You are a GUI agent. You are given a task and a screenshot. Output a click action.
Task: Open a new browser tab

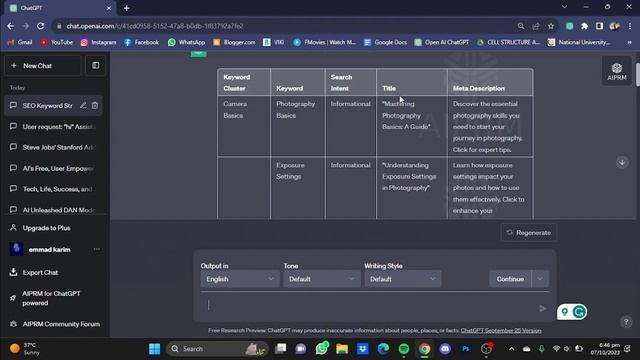[x=127, y=8]
